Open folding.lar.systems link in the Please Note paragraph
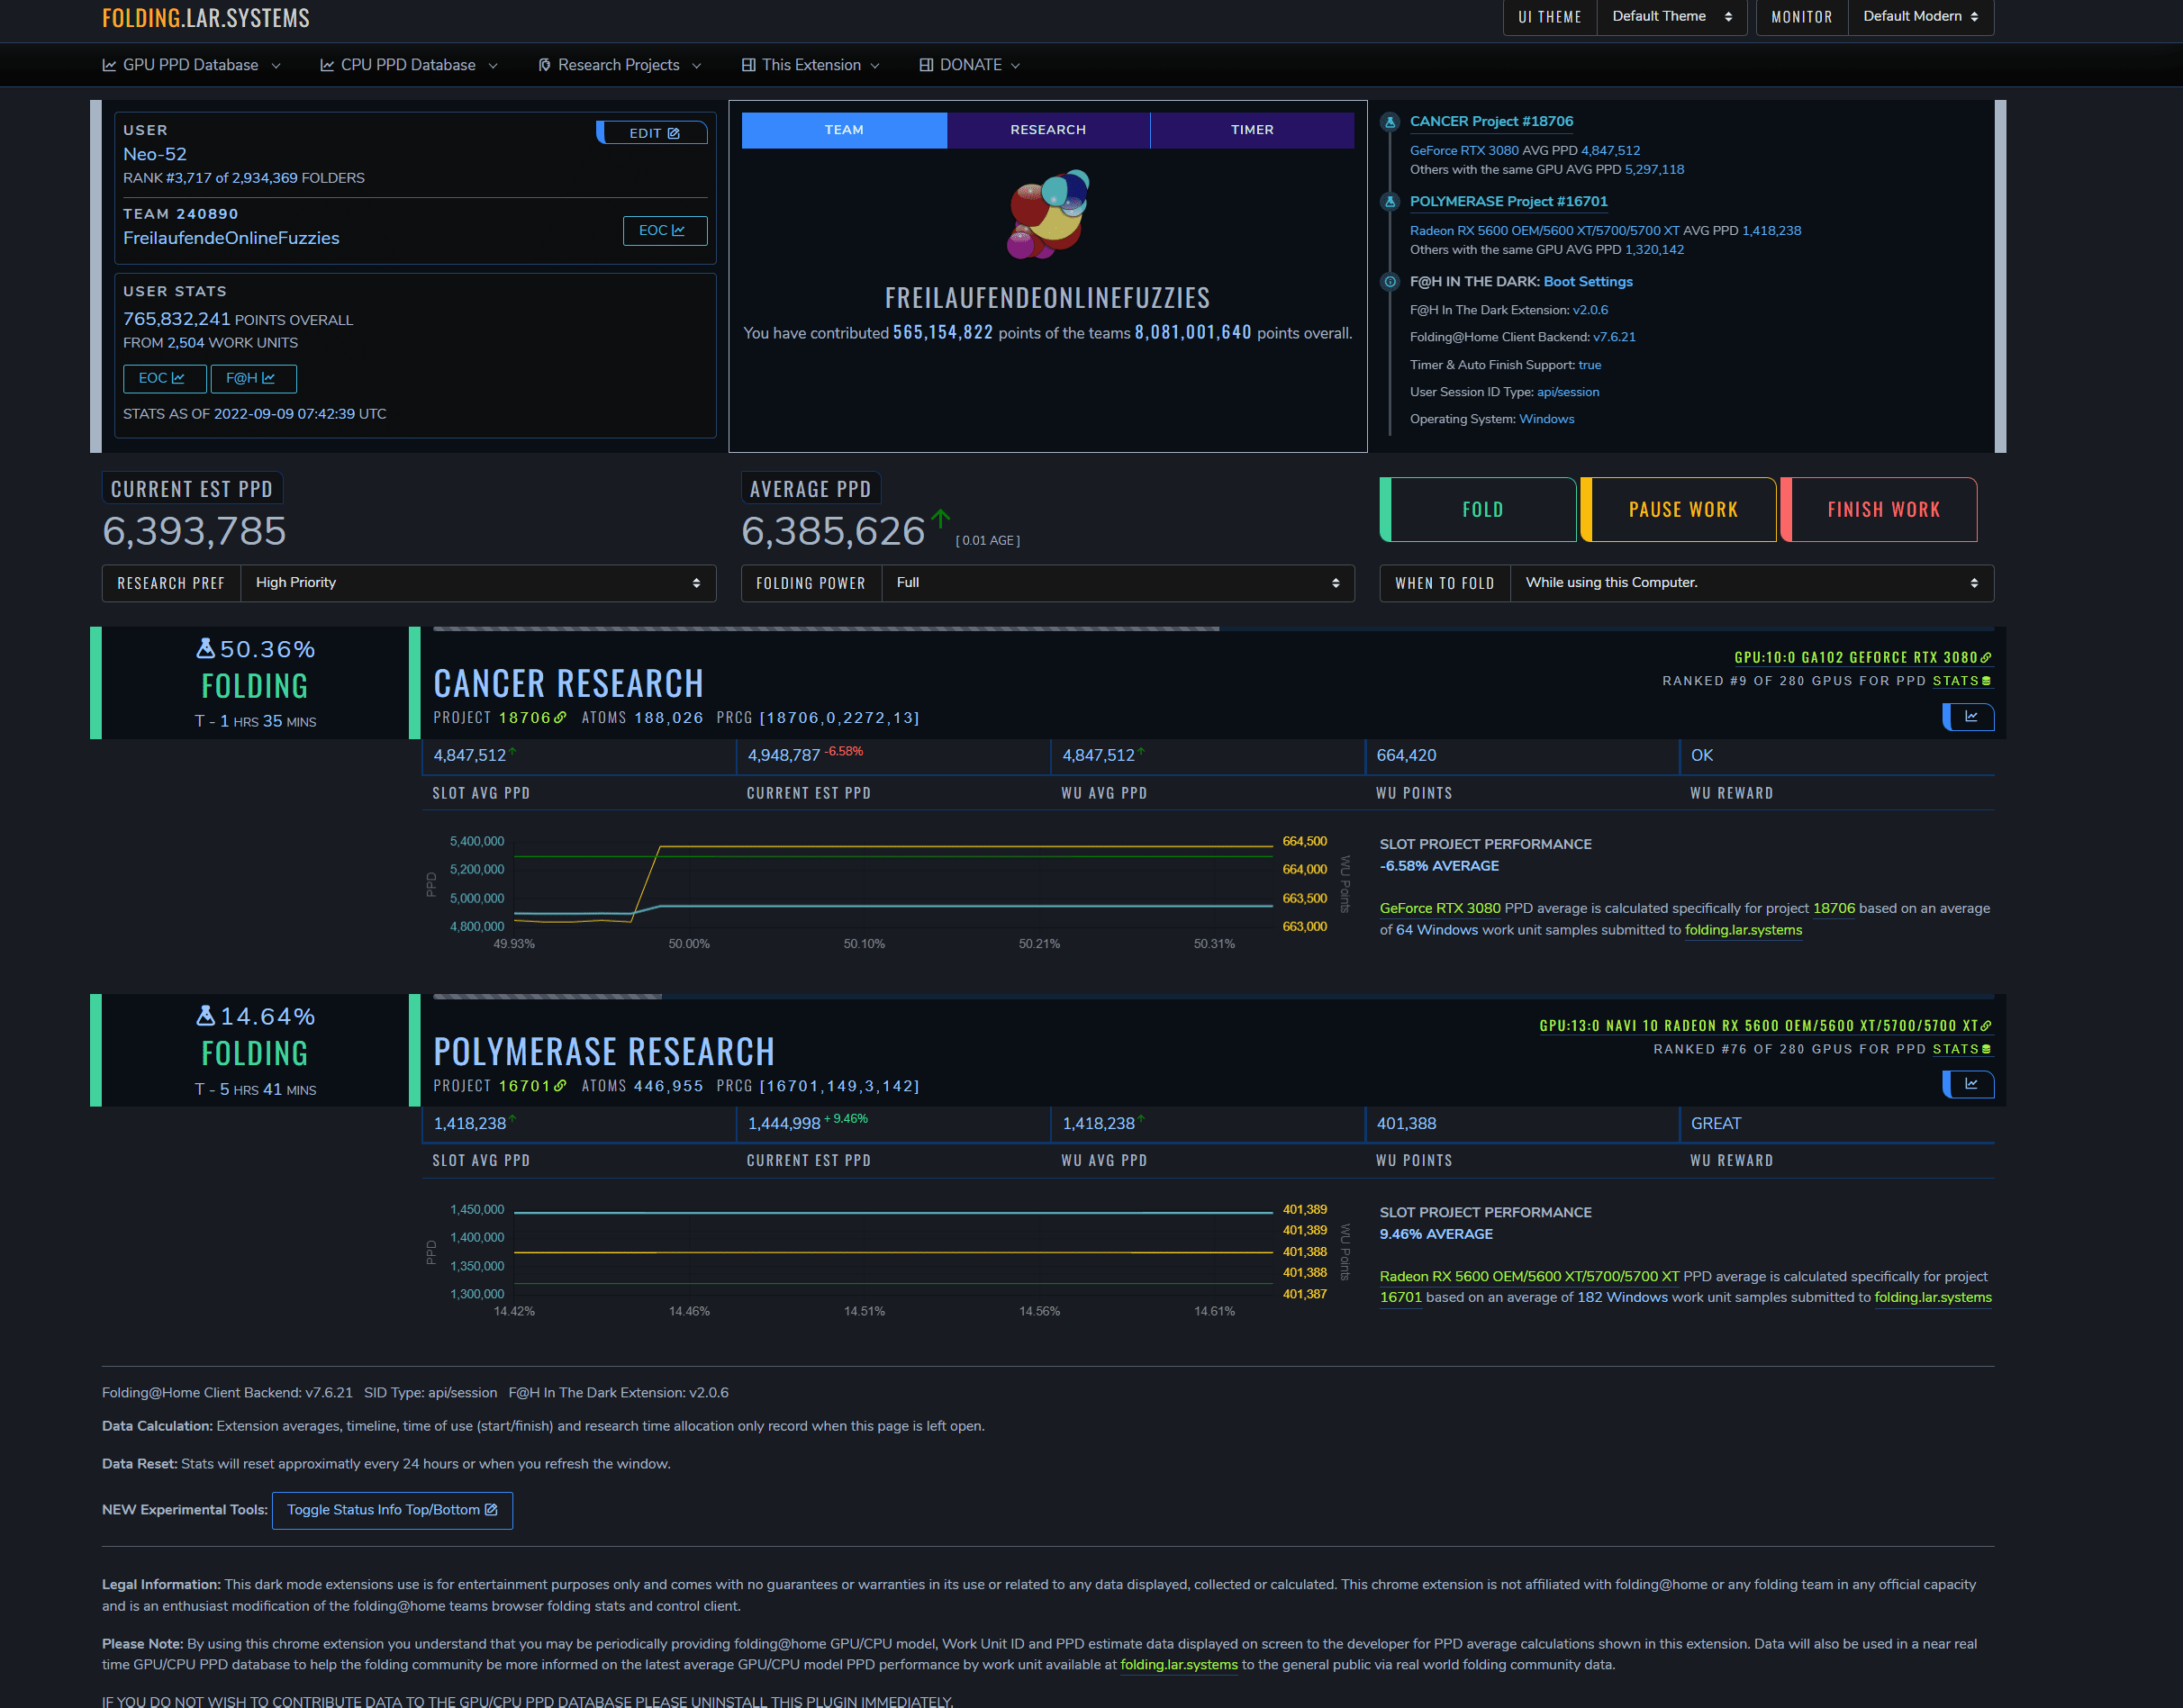The height and width of the screenshot is (1708, 2183). (x=1179, y=1665)
